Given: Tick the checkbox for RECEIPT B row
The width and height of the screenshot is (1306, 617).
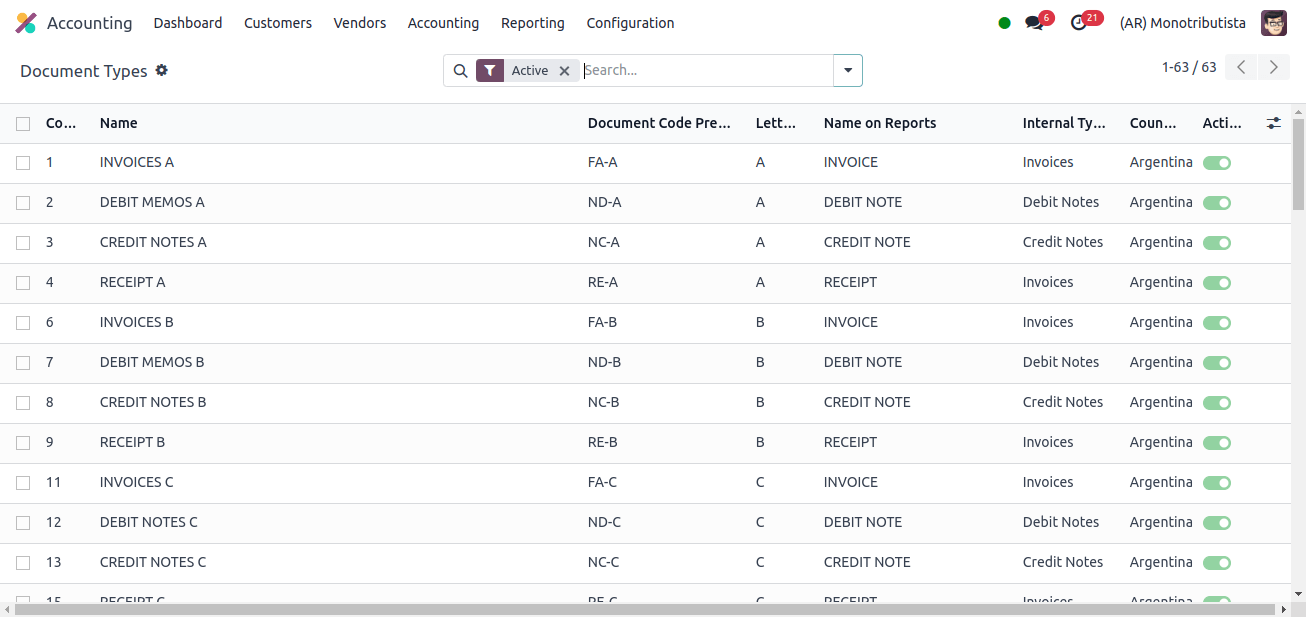Looking at the screenshot, I should tap(23, 443).
